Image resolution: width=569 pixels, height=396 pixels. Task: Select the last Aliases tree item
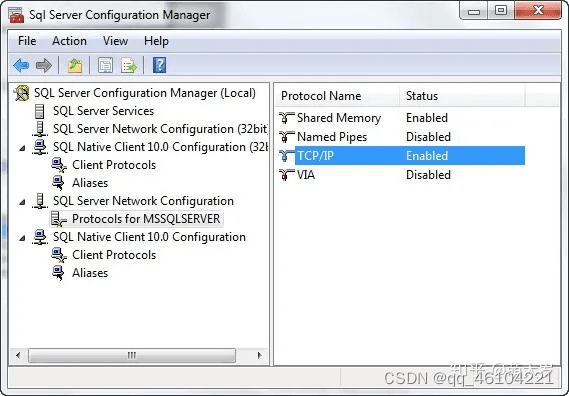(x=90, y=273)
